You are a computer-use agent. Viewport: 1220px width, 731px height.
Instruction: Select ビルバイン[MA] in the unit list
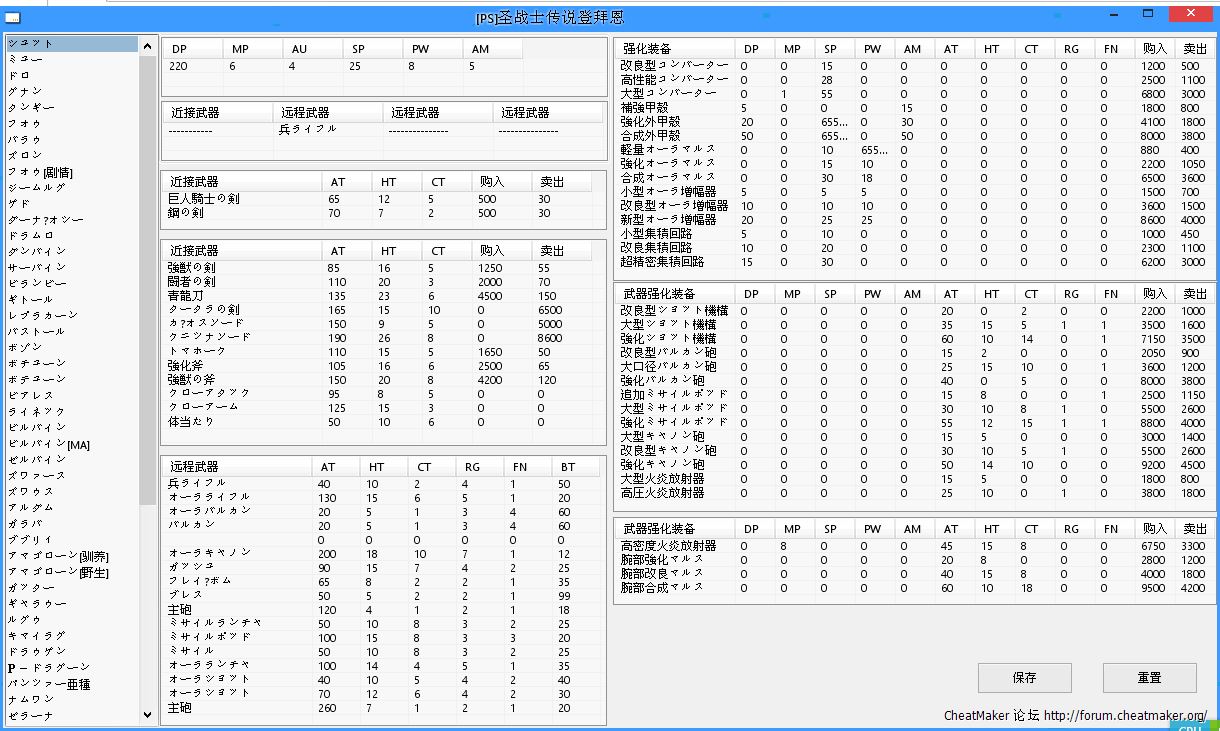click(49, 444)
